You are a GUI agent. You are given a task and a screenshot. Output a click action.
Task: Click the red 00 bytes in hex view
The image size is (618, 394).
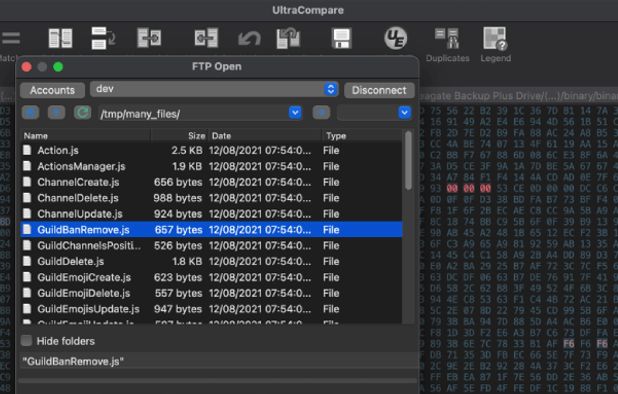click(x=469, y=188)
